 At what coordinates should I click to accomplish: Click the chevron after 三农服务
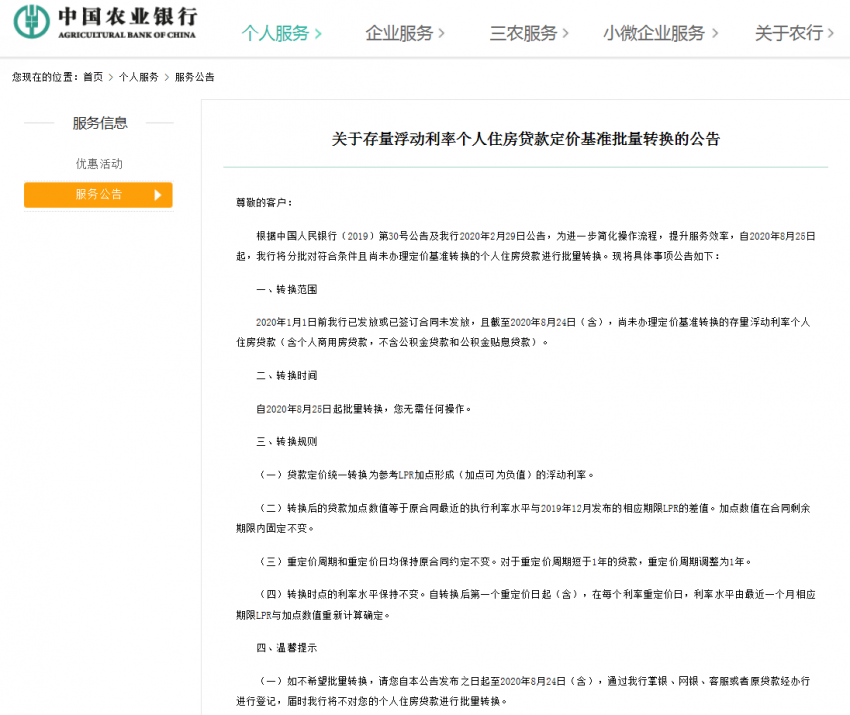tap(564, 33)
